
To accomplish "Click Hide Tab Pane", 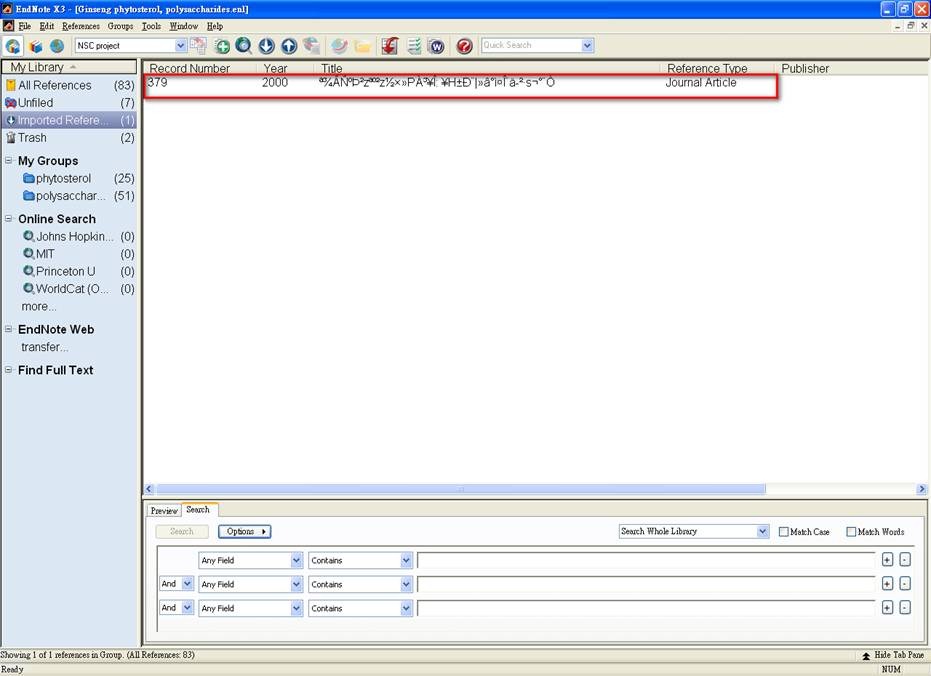I will pyautogui.click(x=892, y=655).
